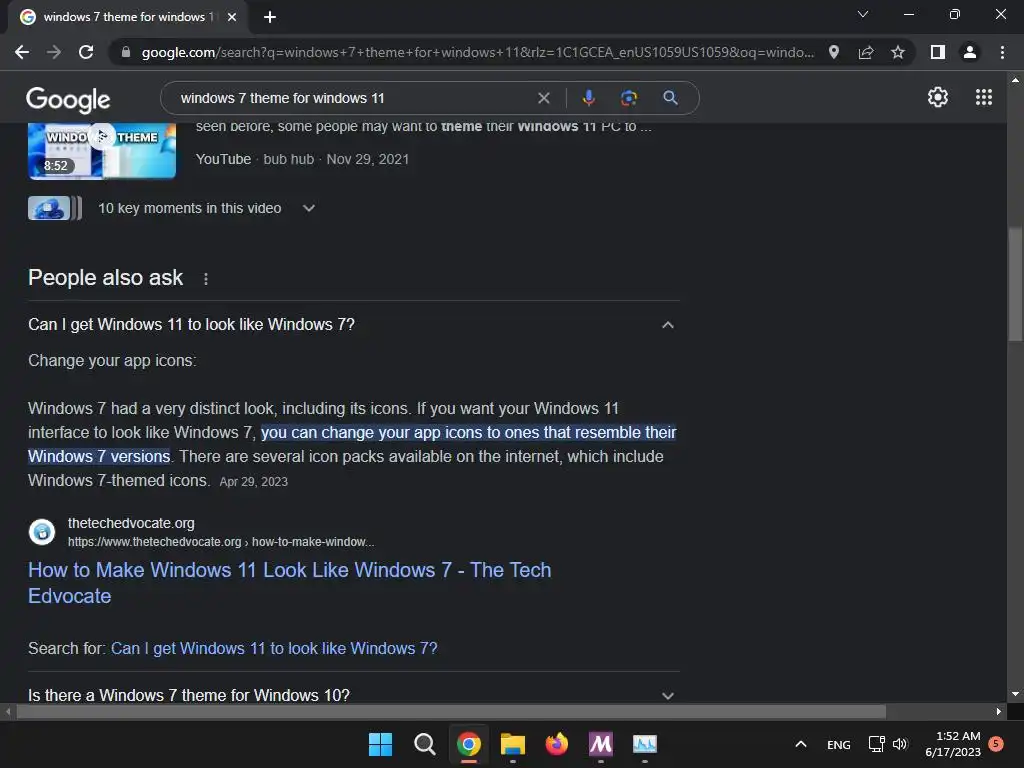Viewport: 1024px width, 768px height.
Task: Open the clock and date 1:52 AM
Action: coord(953,744)
